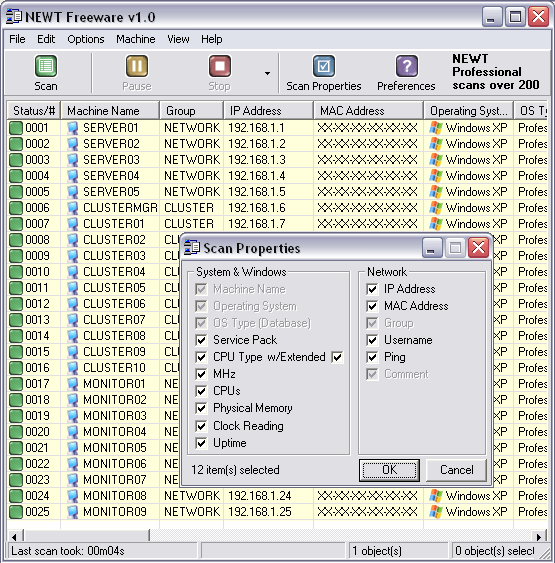Toggle the CPUs checkbox
Image resolution: width=555 pixels, height=563 pixels.
point(201,391)
